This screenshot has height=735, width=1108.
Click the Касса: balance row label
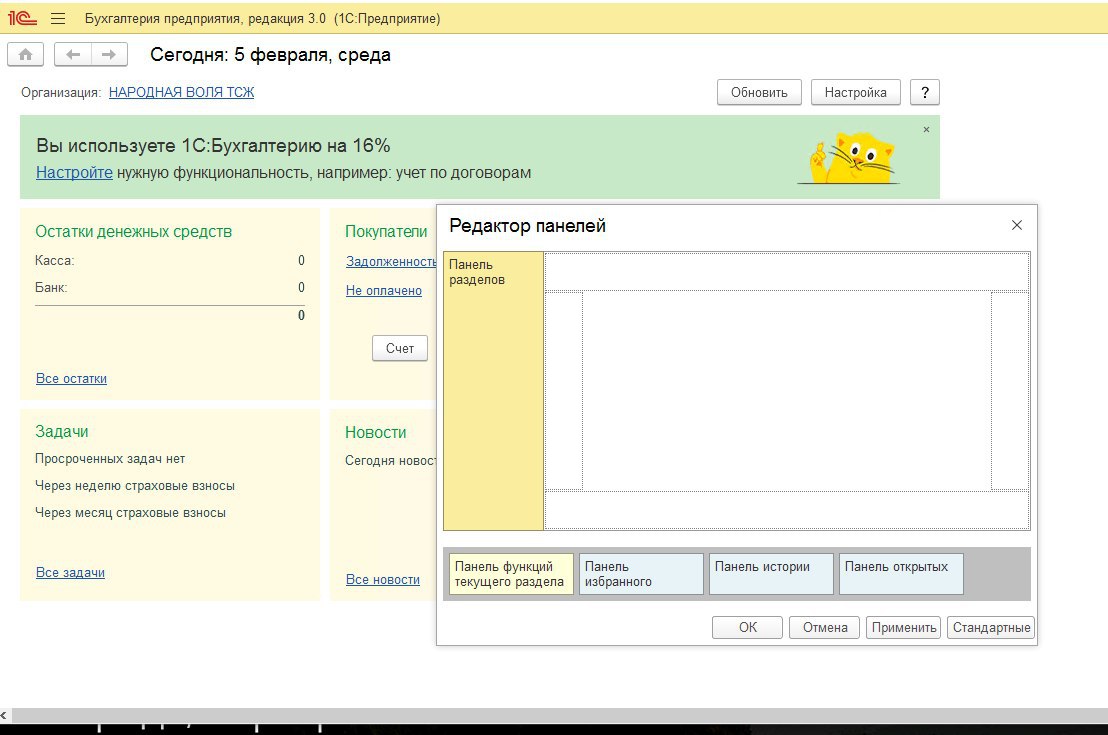coord(54,261)
